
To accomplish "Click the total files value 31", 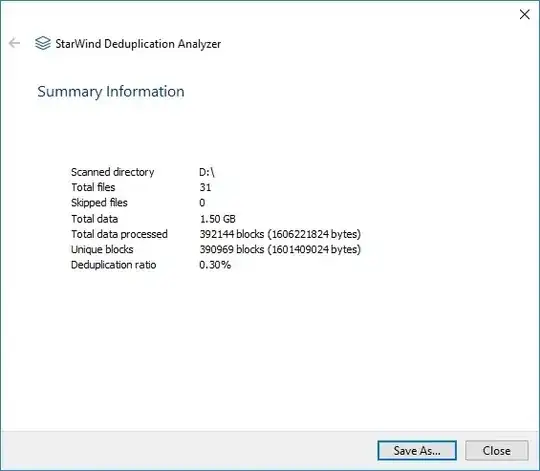I will click(x=205, y=187).
